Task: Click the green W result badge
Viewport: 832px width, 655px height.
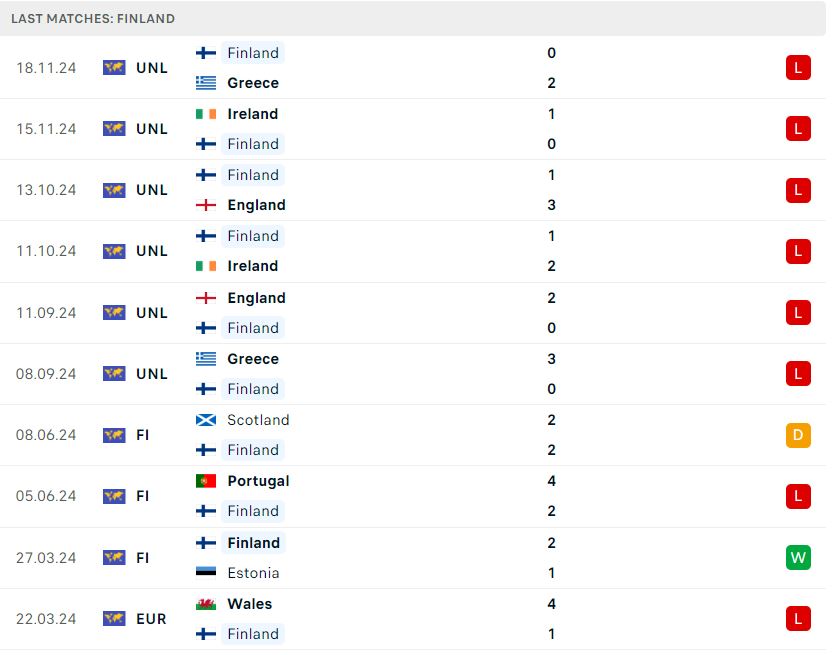Action: tap(798, 557)
